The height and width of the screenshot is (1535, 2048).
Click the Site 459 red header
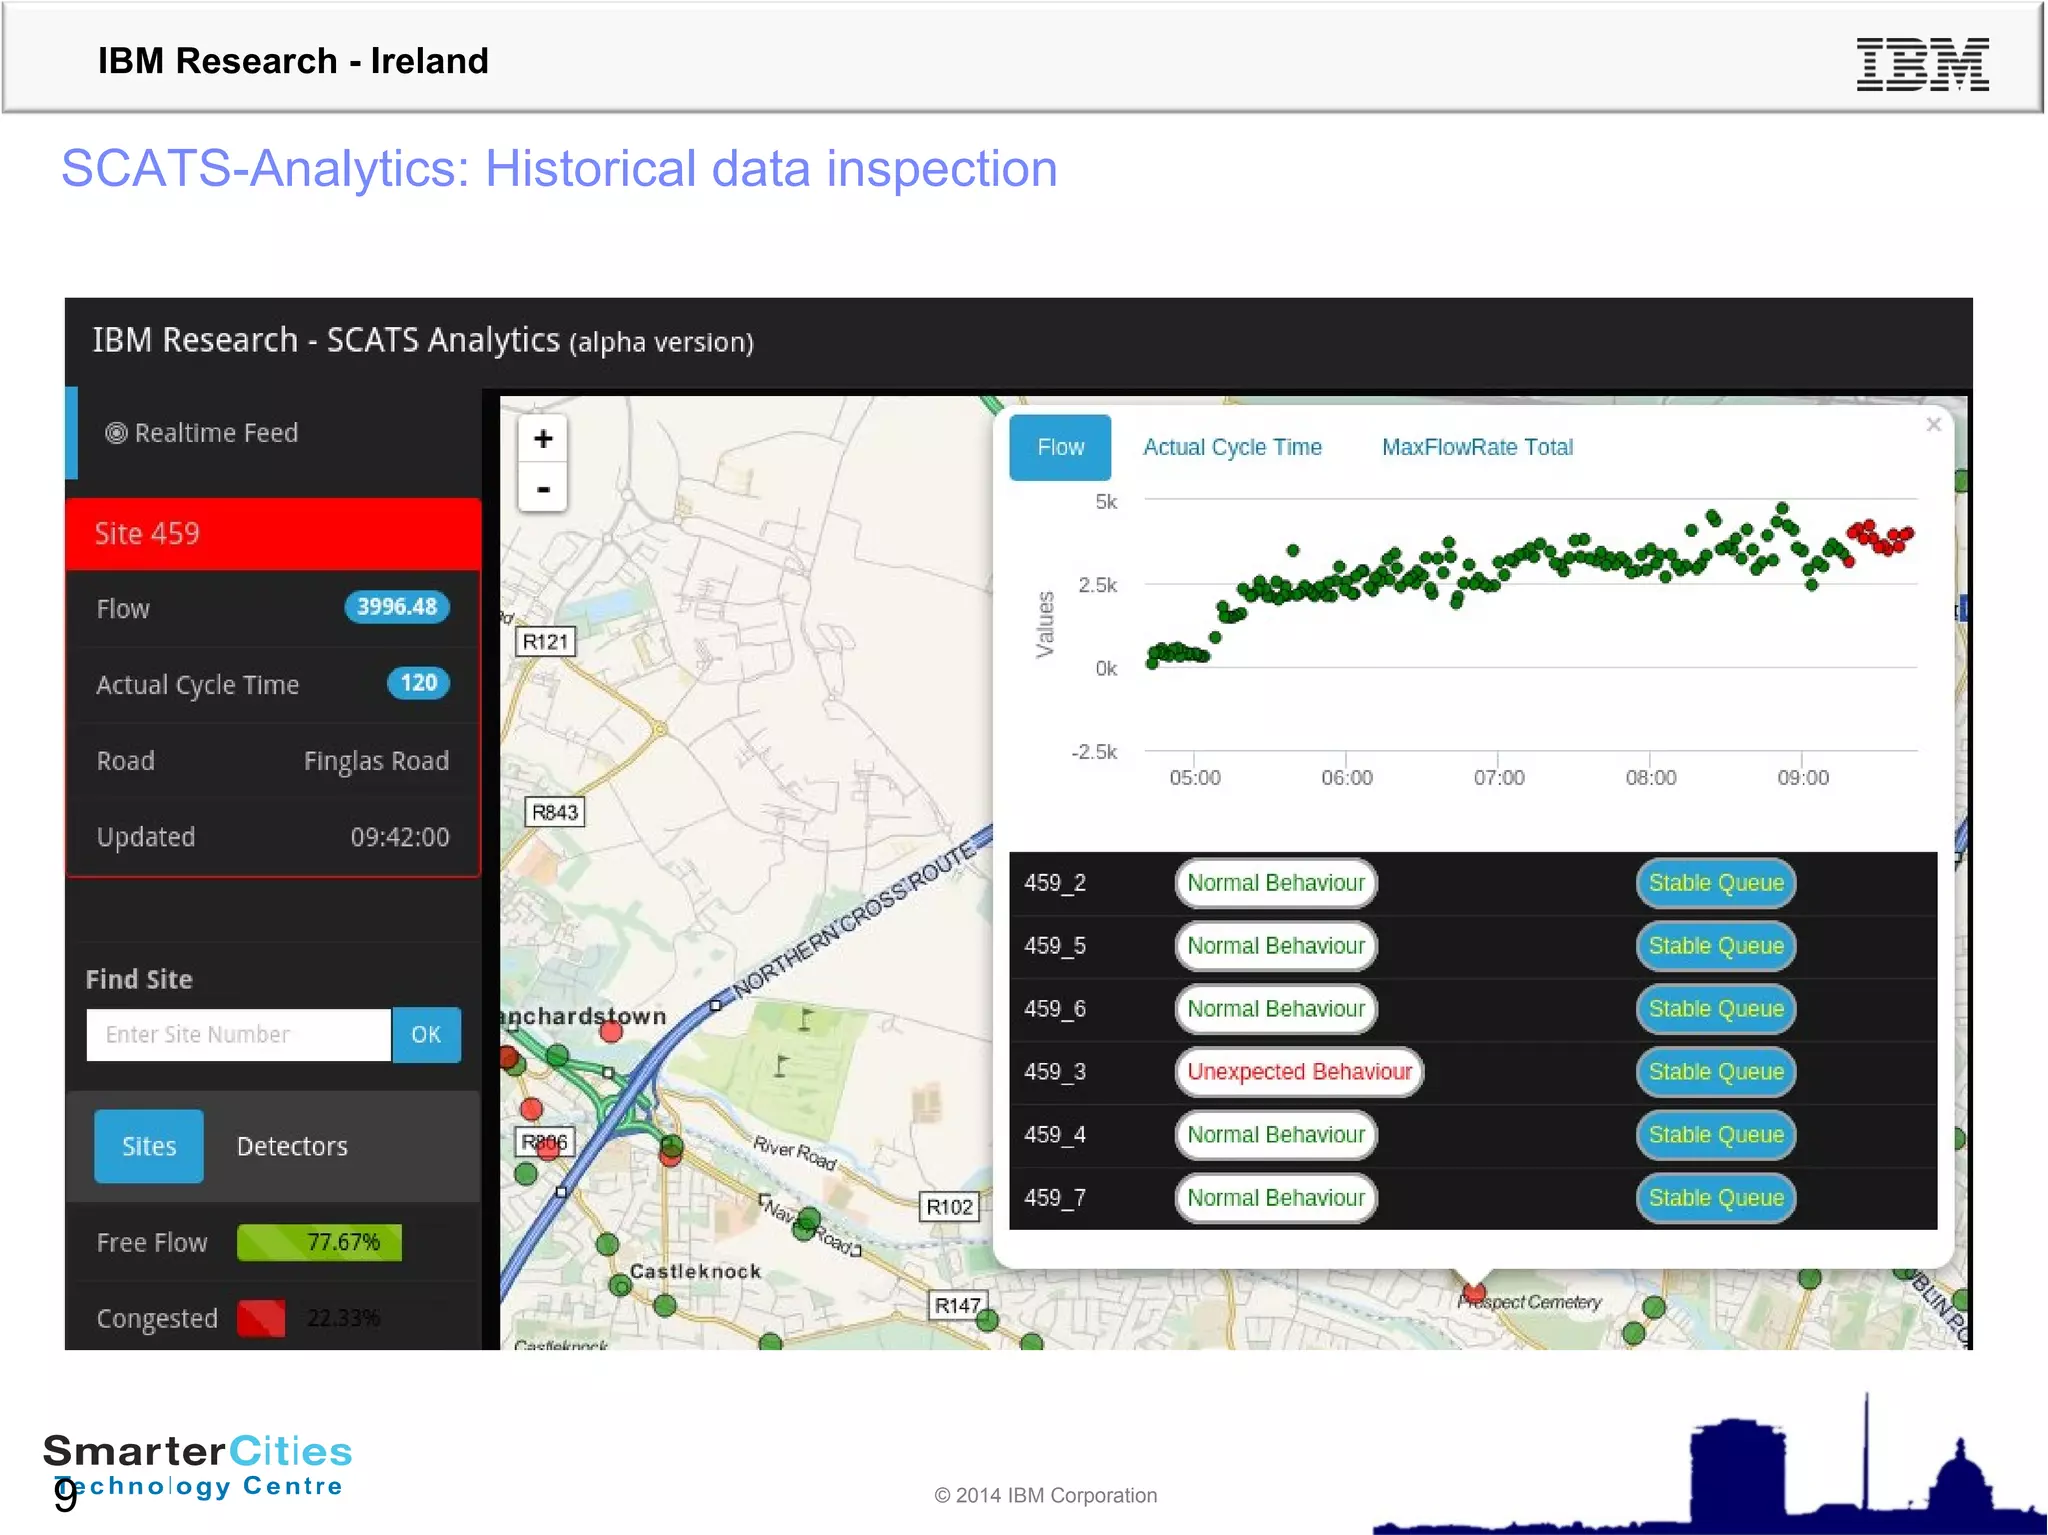tap(273, 534)
